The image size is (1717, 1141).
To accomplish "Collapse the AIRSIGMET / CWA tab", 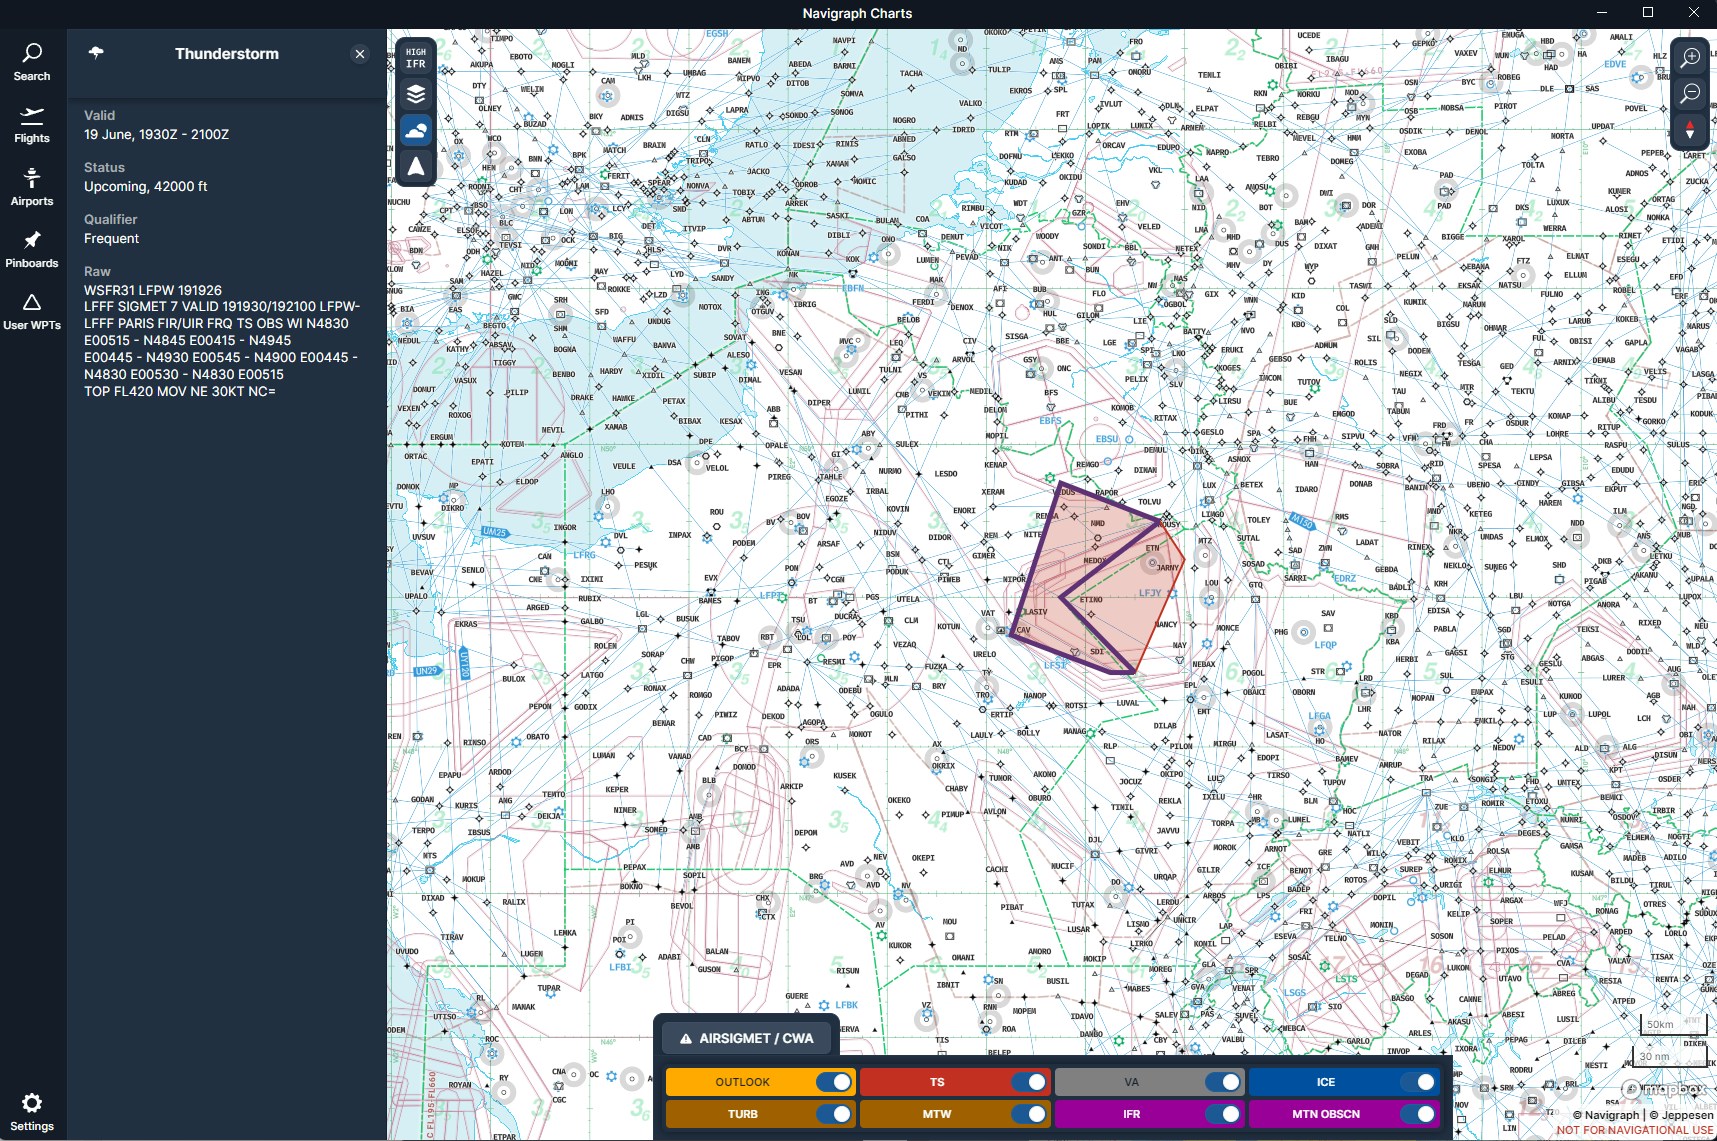I will tap(747, 1038).
